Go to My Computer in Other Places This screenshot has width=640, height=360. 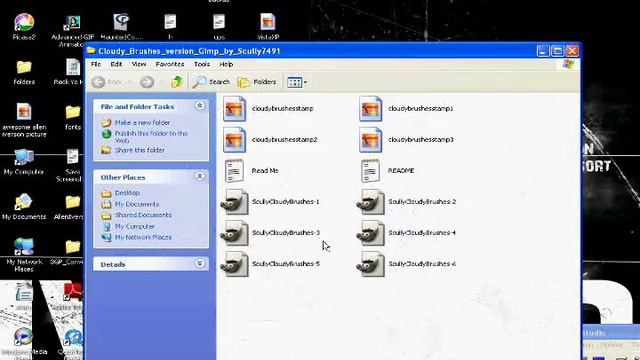(134, 226)
